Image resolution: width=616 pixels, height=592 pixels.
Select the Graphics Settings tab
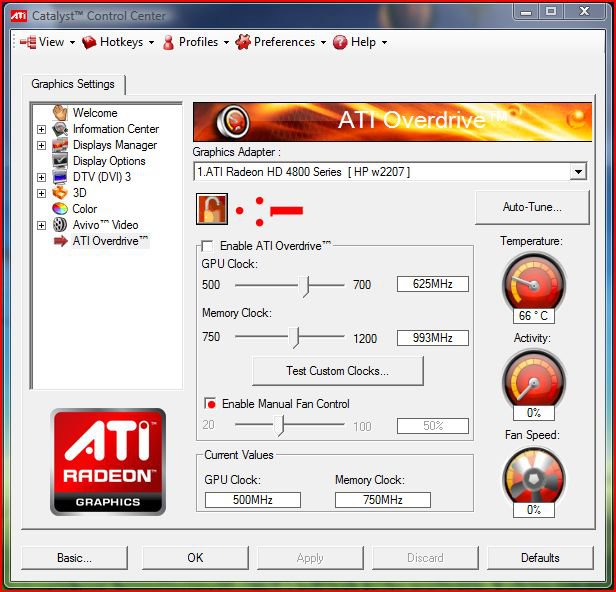tap(73, 84)
